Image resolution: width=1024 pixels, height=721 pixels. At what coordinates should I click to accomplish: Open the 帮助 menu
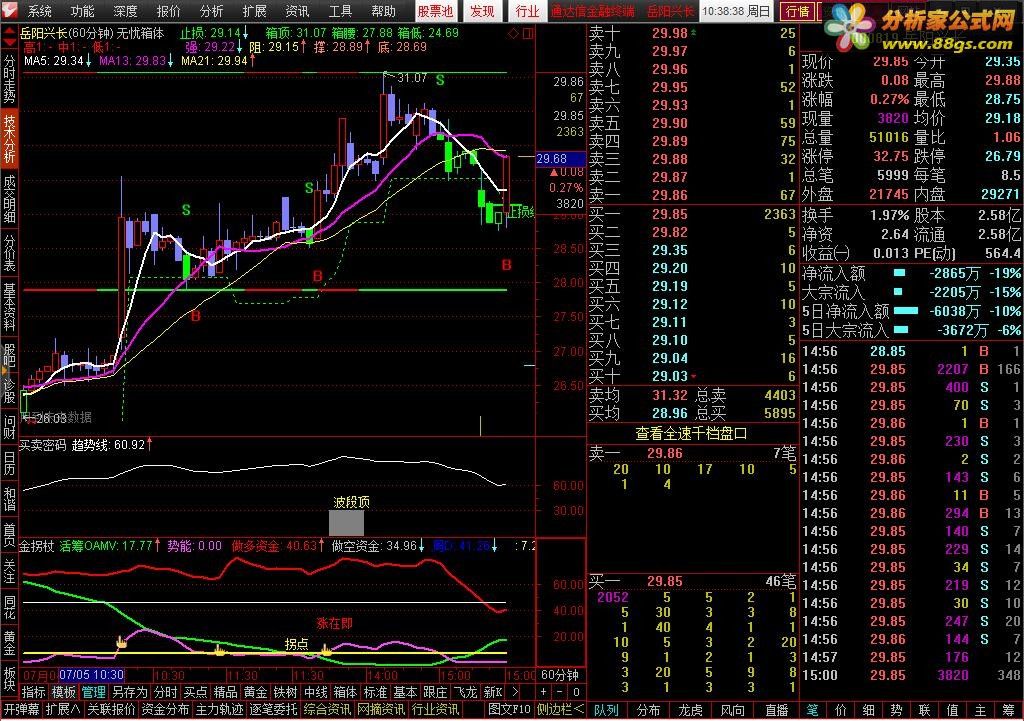point(383,11)
